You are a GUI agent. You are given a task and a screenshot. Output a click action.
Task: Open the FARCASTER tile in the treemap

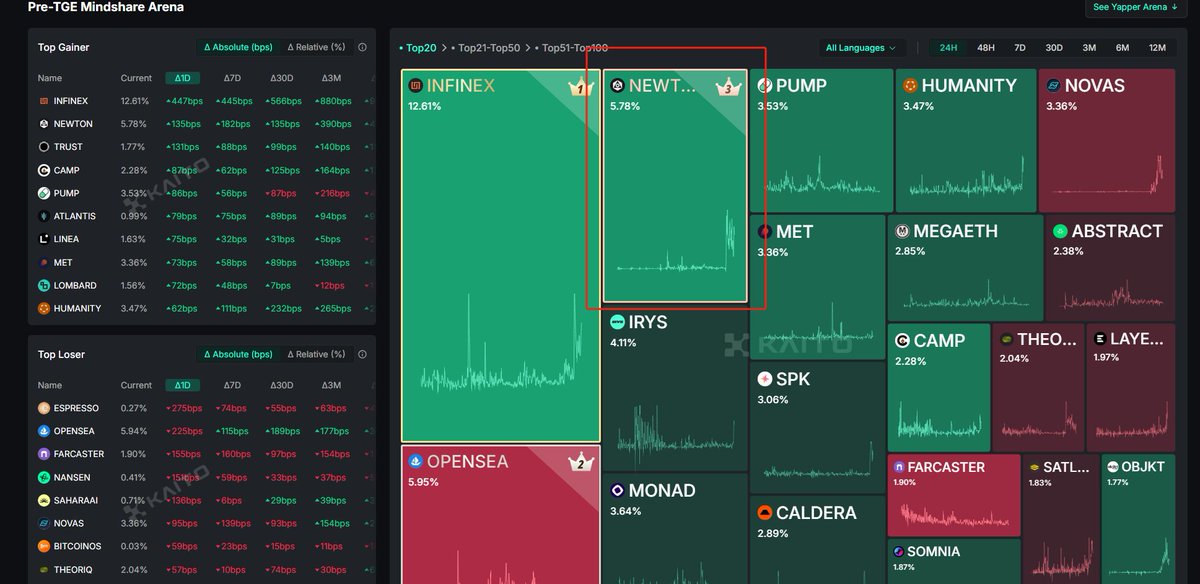pos(954,495)
